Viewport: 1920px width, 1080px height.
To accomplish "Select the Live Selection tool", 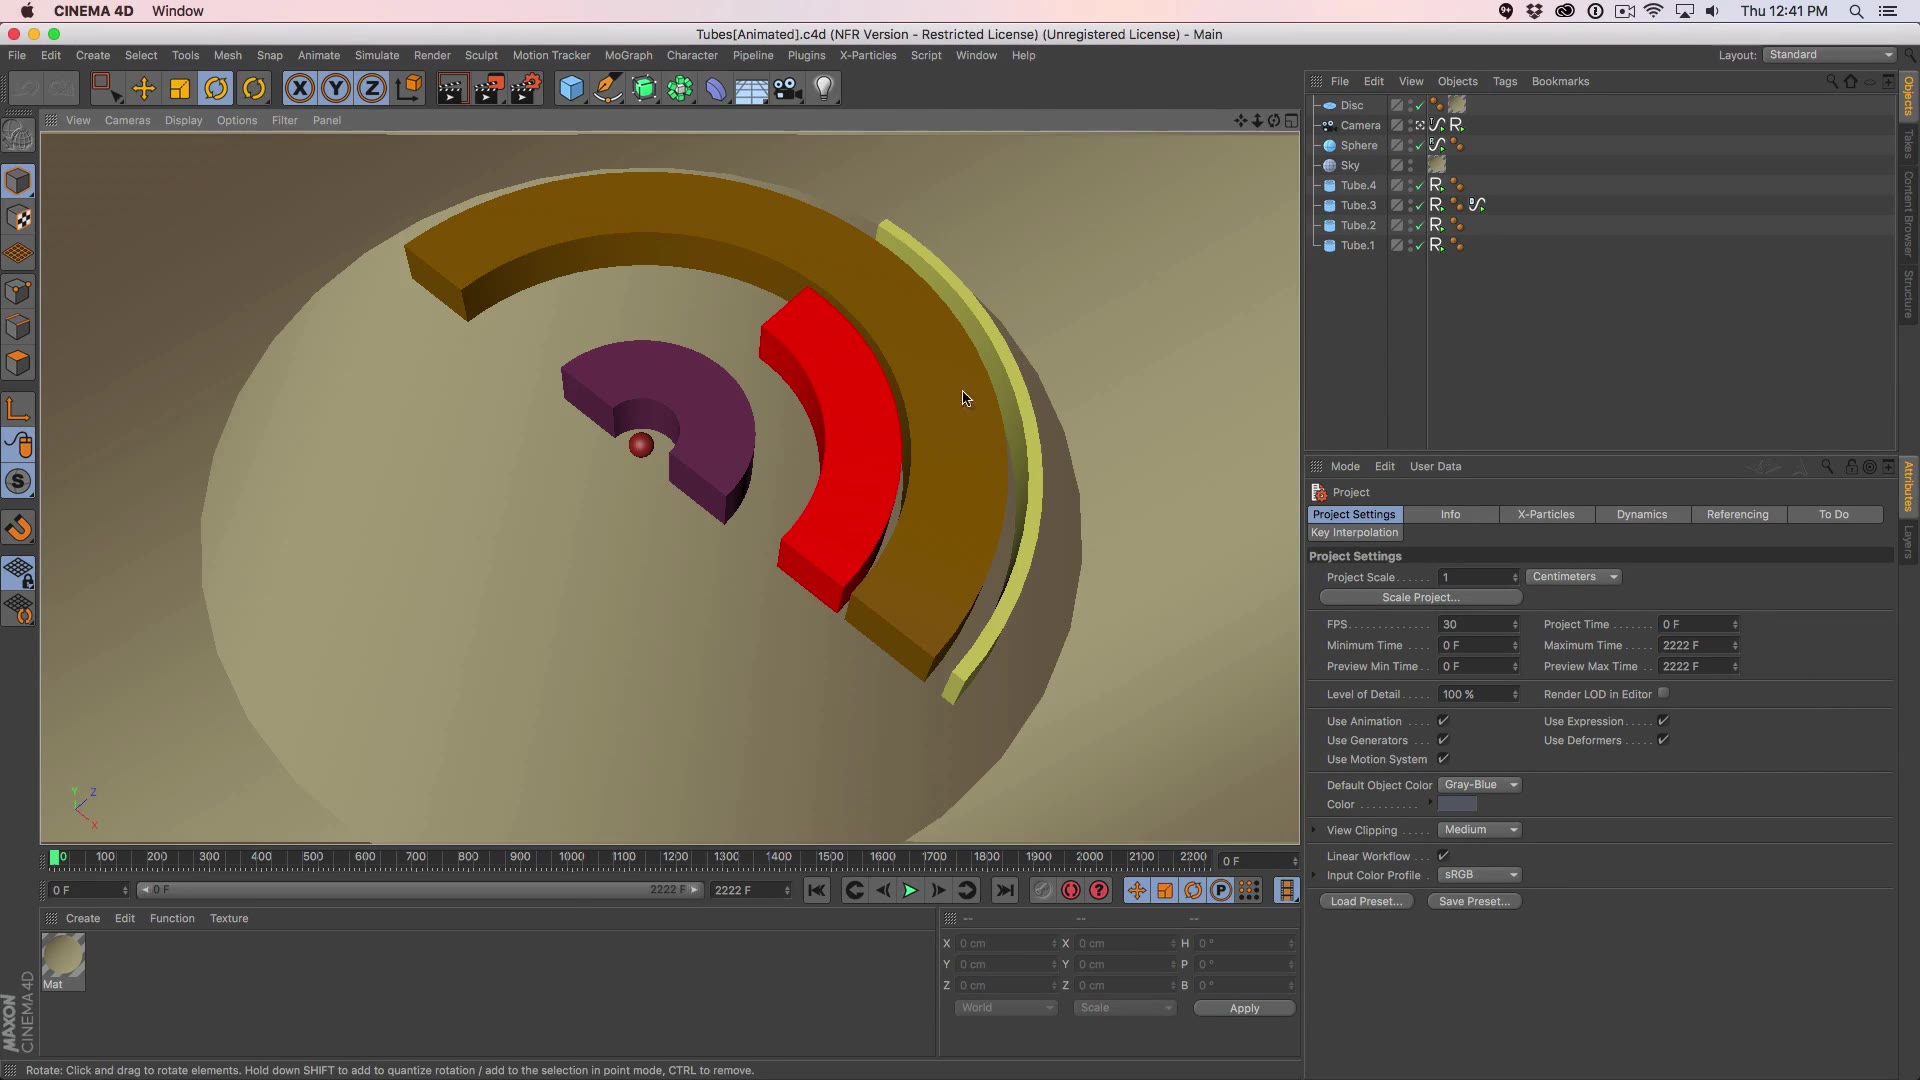I will [x=104, y=88].
